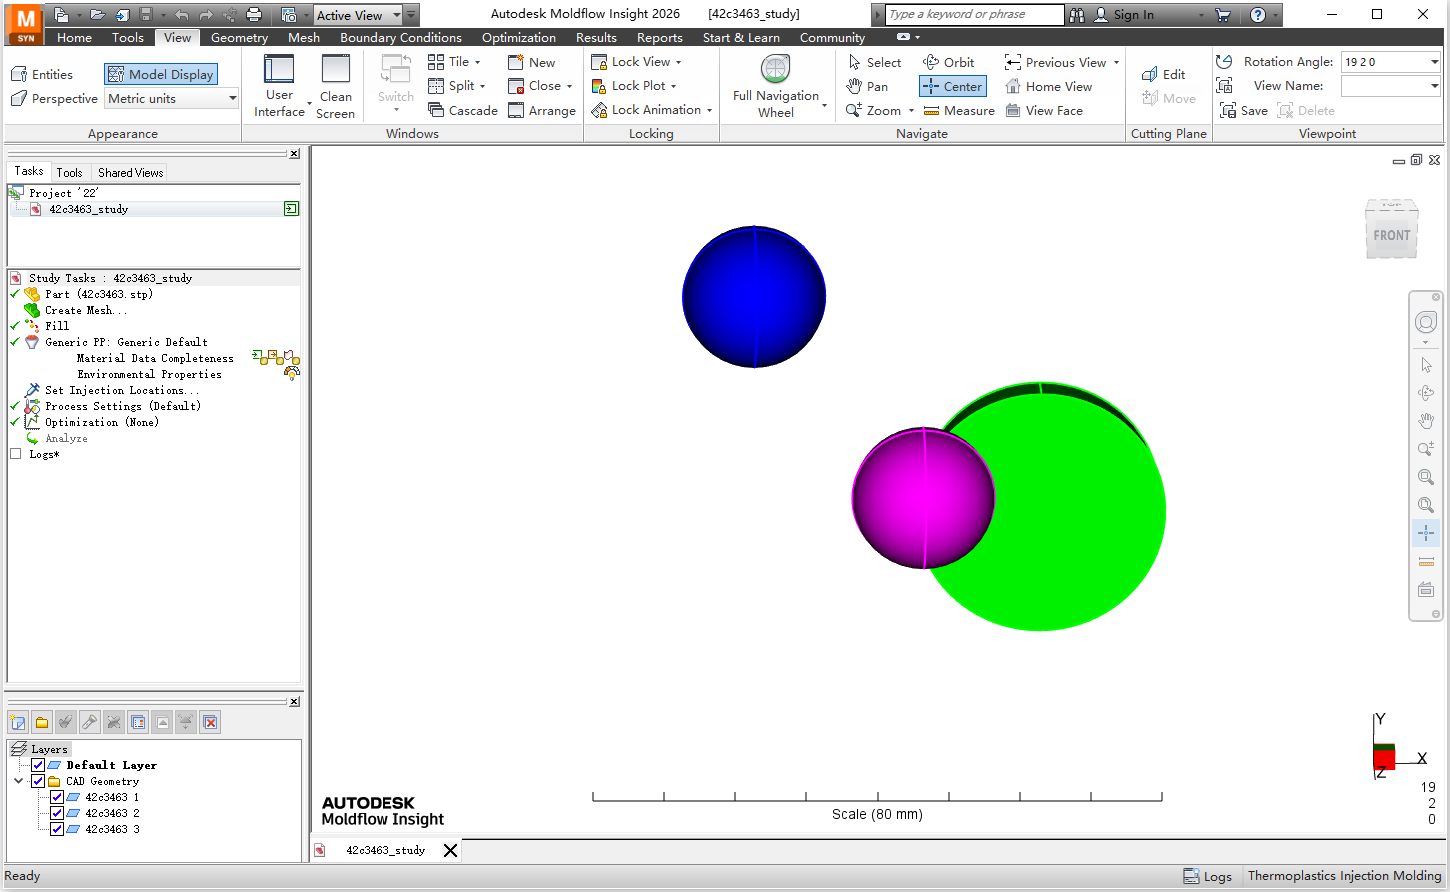The width and height of the screenshot is (1450, 892).
Task: Toggle visibility of layer 42c3463 2
Action: tap(57, 813)
